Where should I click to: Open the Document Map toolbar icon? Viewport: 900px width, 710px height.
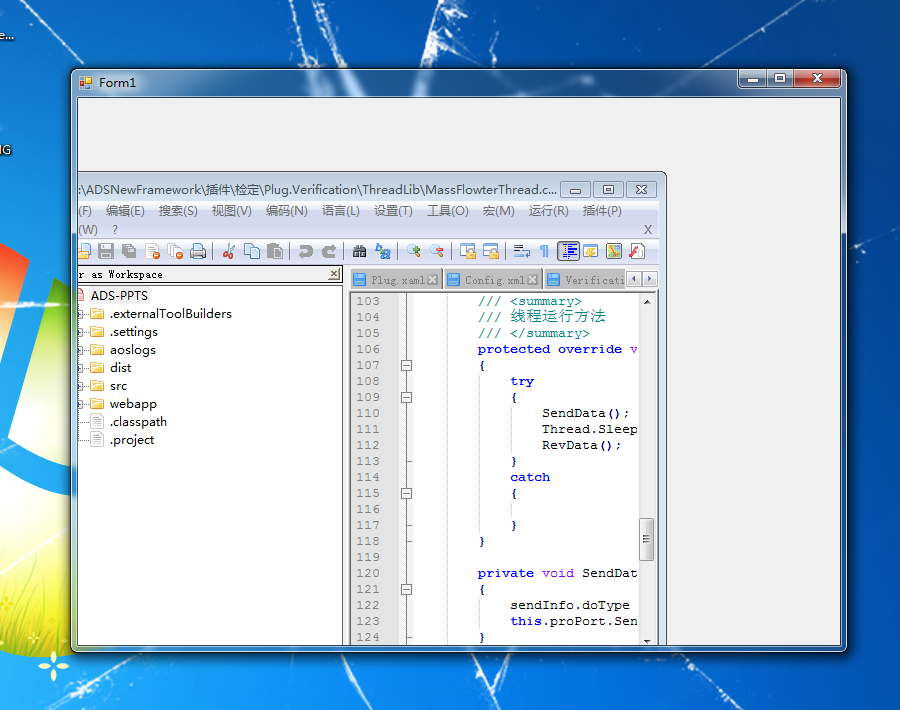[x=614, y=251]
